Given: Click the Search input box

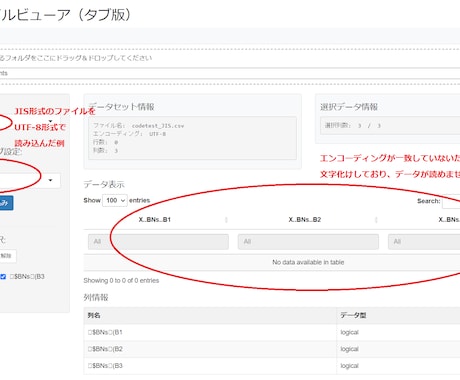Looking at the screenshot, I should 451,201.
